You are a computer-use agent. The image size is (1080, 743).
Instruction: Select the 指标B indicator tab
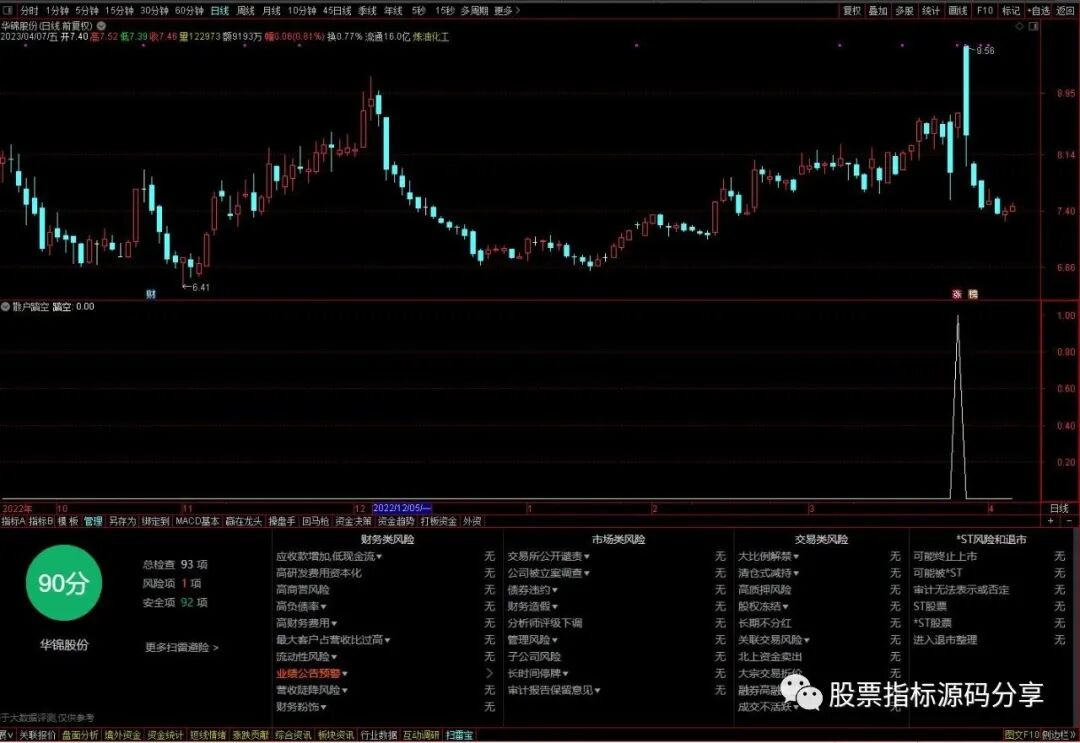point(41,521)
